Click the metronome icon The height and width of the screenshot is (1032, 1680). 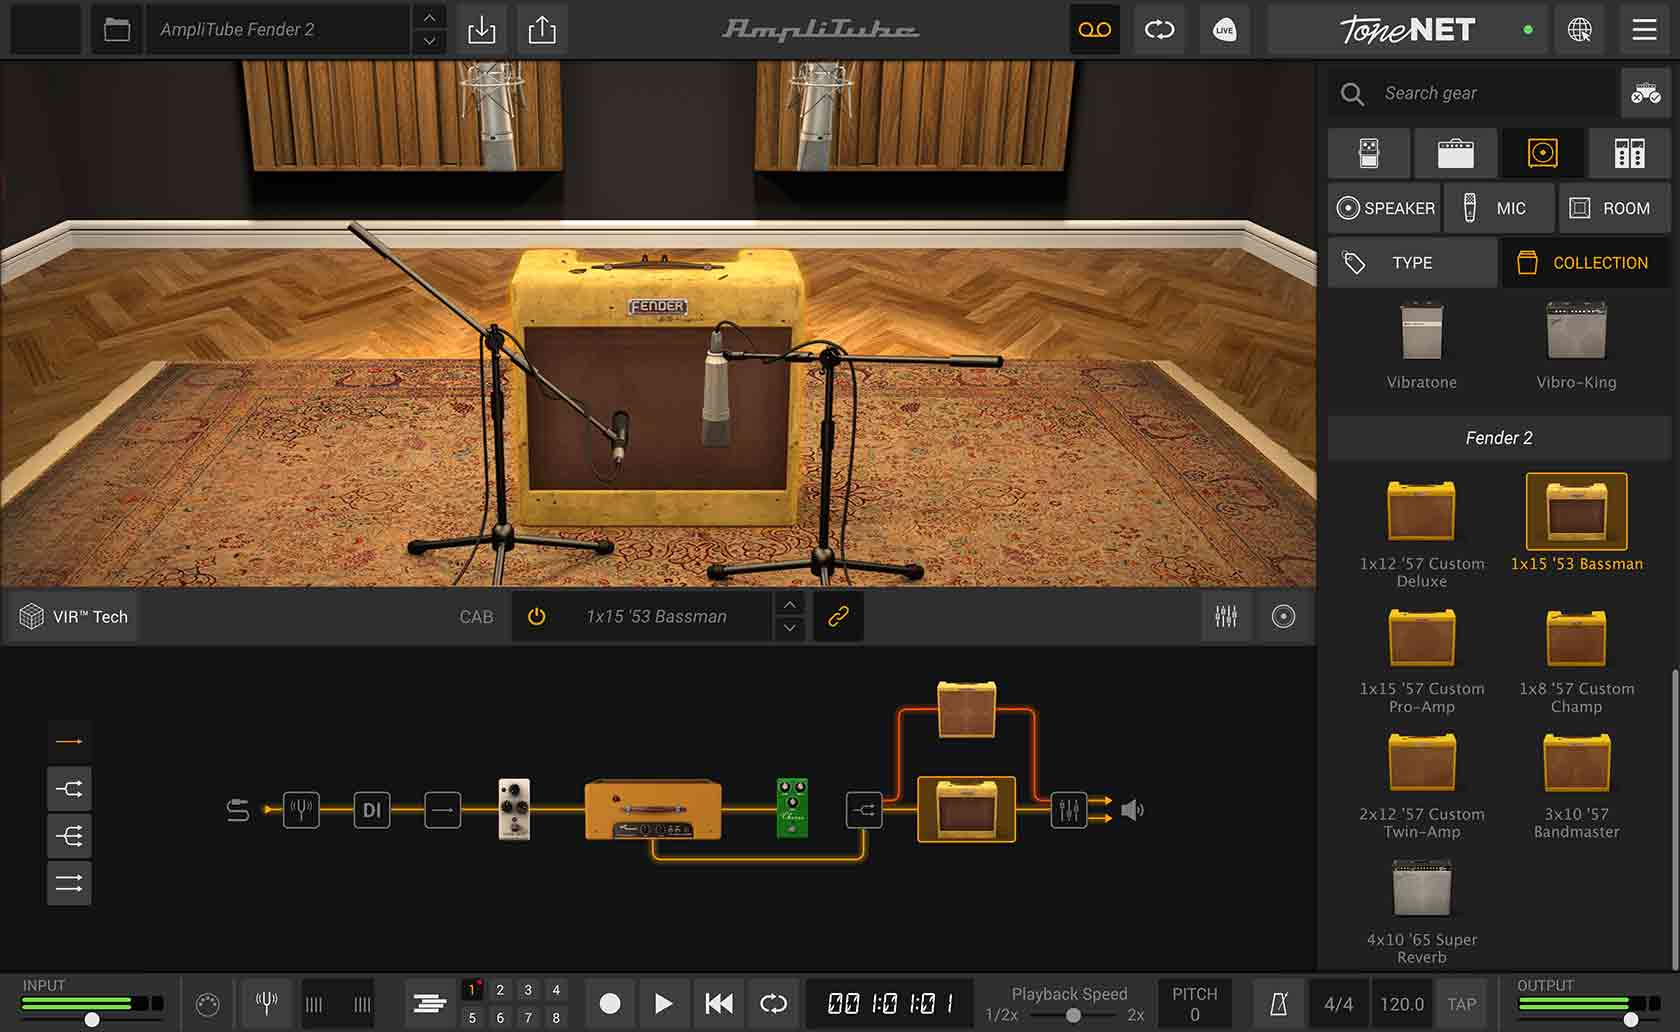pos(1278,1004)
